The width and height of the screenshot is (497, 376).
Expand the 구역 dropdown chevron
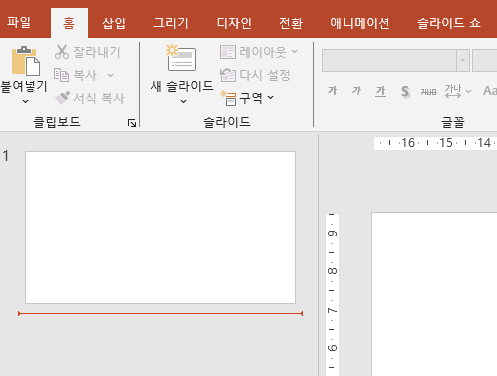271,97
